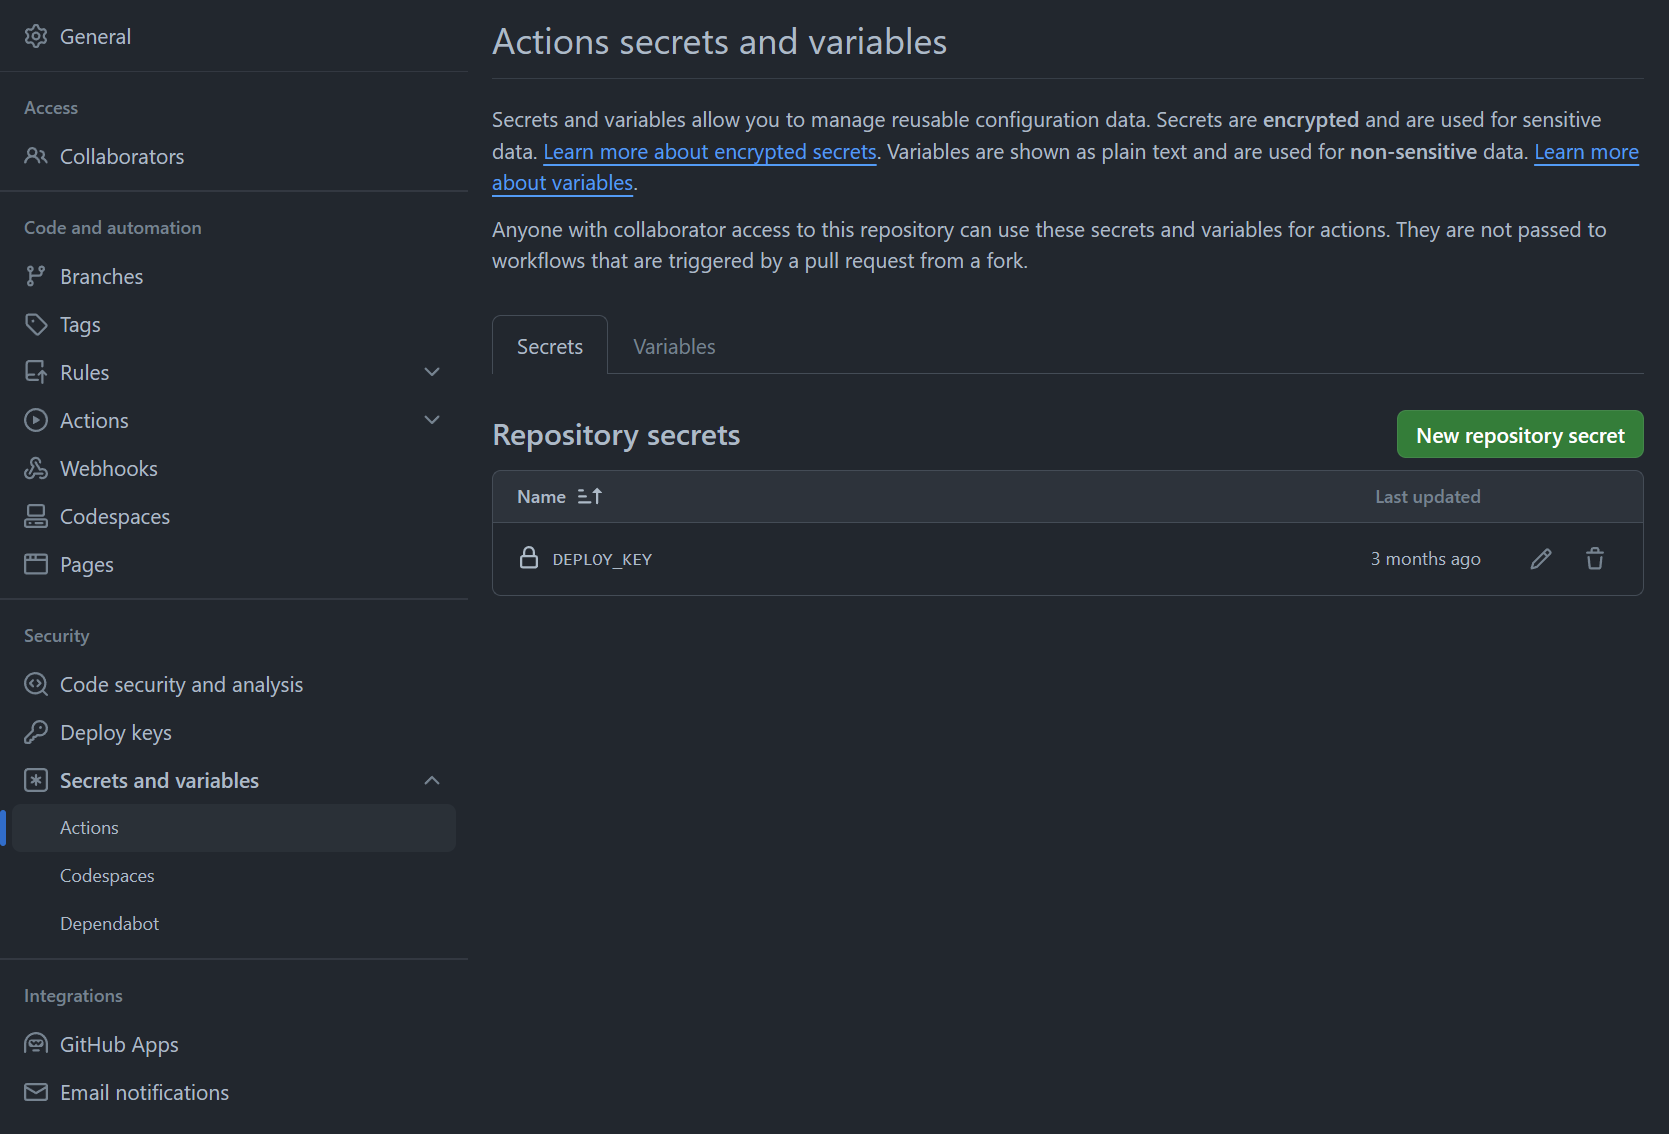Viewport: 1669px width, 1134px height.
Task: Switch to the Secrets tab
Action: (x=550, y=346)
